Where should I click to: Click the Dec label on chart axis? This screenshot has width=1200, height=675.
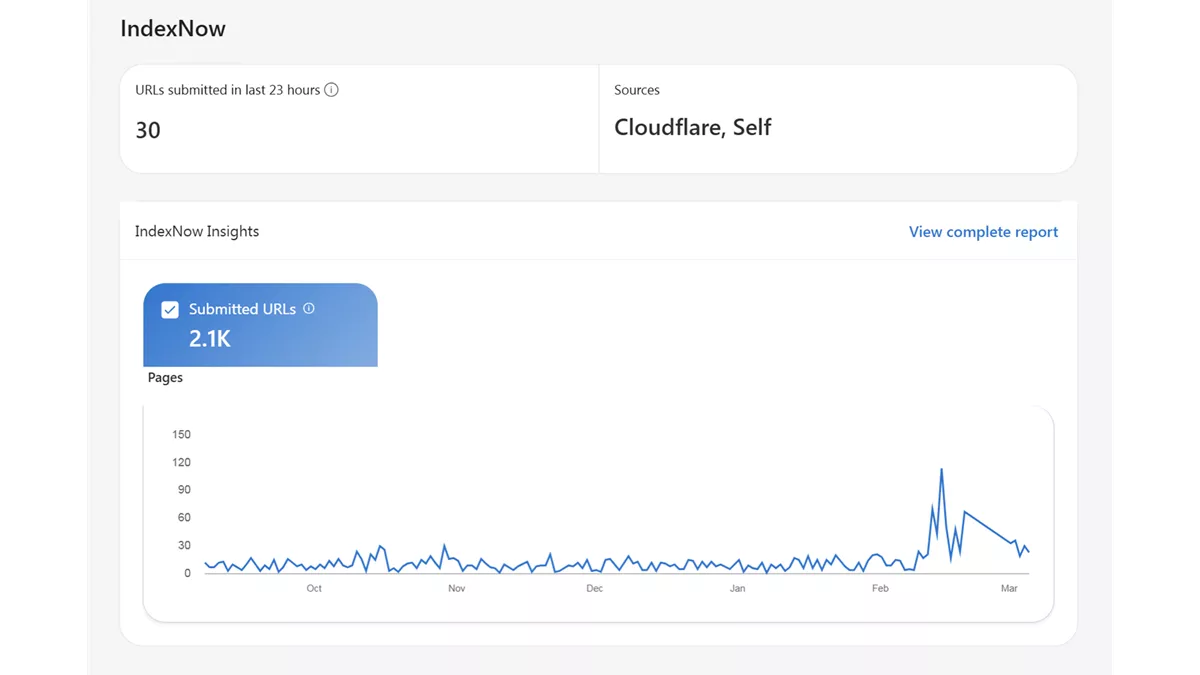pyautogui.click(x=595, y=589)
